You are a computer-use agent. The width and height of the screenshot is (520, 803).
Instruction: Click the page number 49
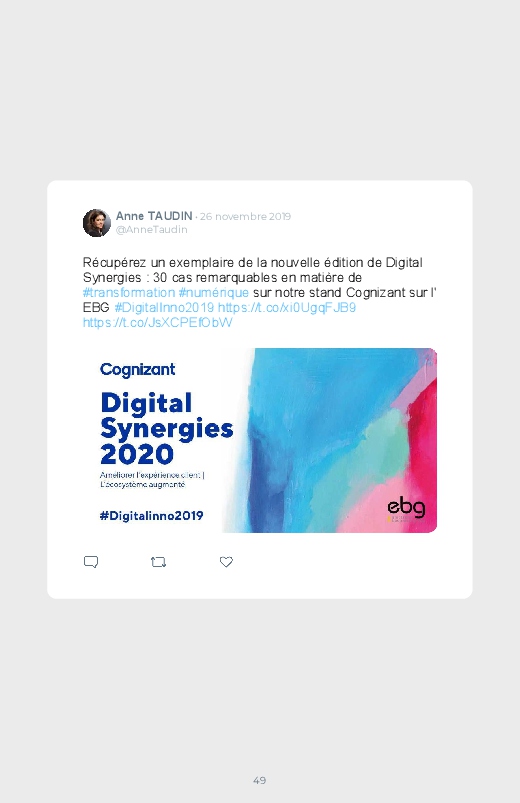pos(260,780)
